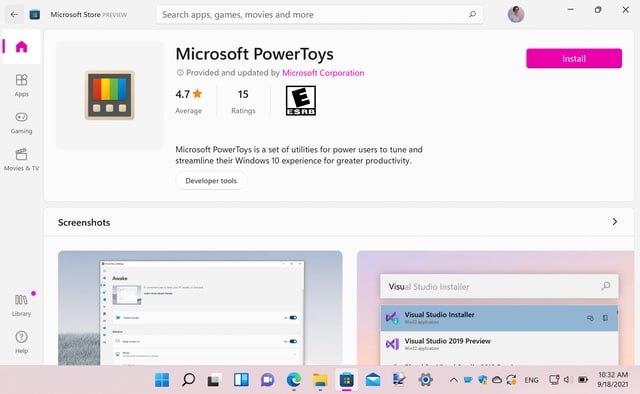Click the info icon beside Provided by
Viewport: 640px width, 394px height.
coord(180,73)
